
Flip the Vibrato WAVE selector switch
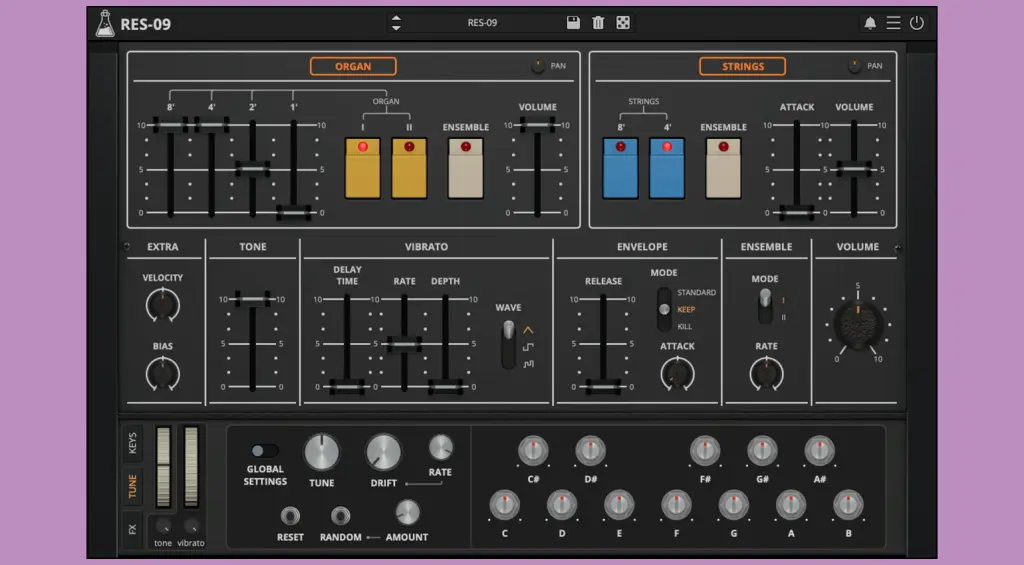(508, 343)
